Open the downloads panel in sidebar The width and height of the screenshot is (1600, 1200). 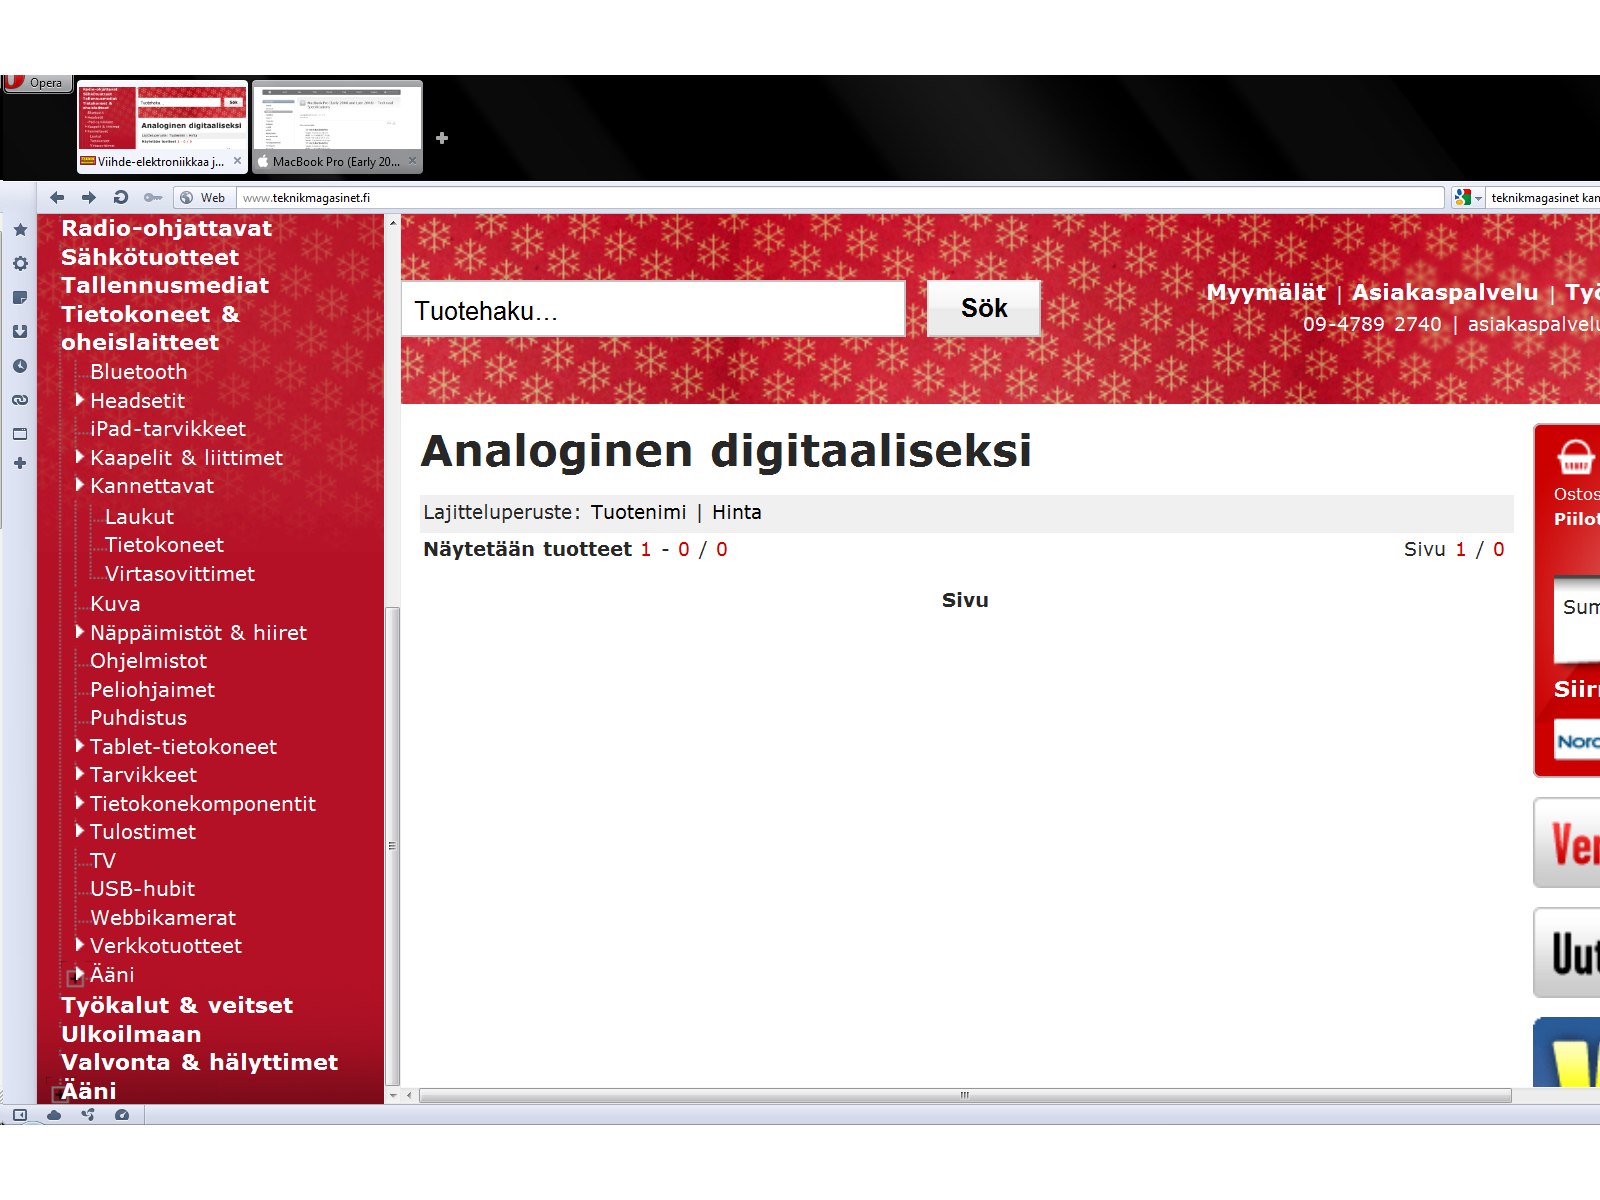20,332
